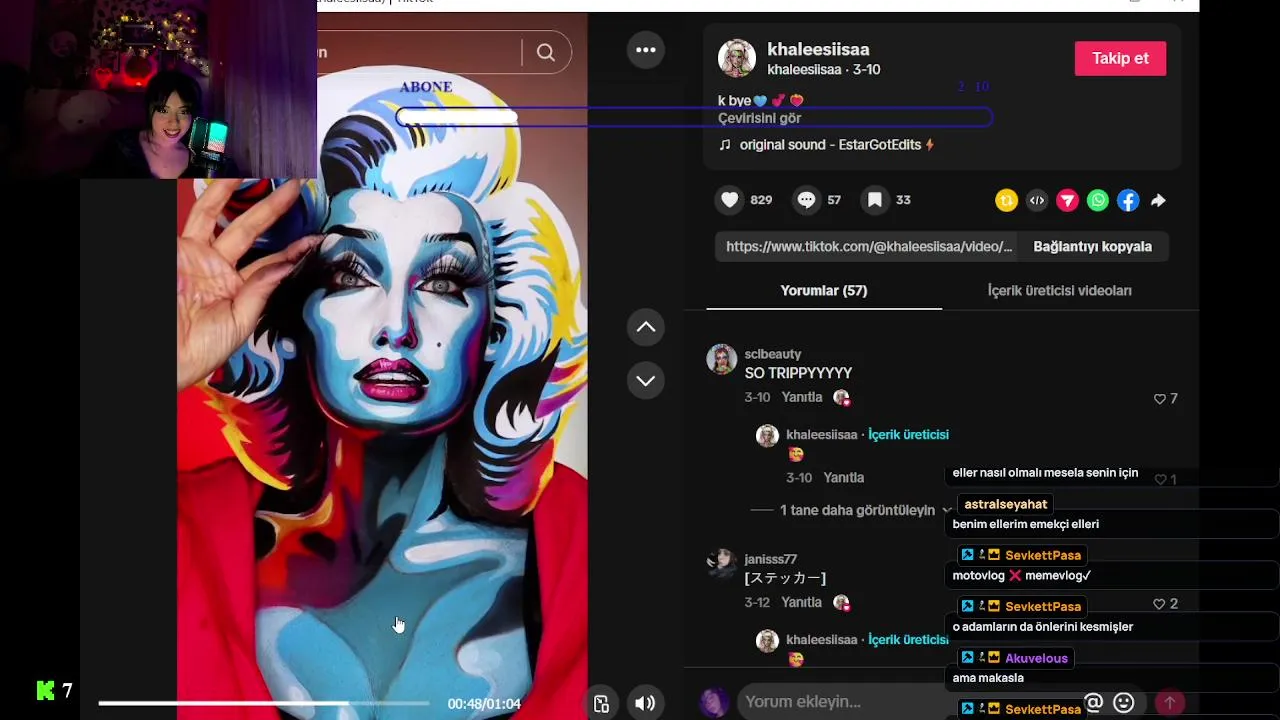Viewport: 1280px width, 720px height.
Task: Open the emoji picker in comment box
Action: [x=1124, y=703]
